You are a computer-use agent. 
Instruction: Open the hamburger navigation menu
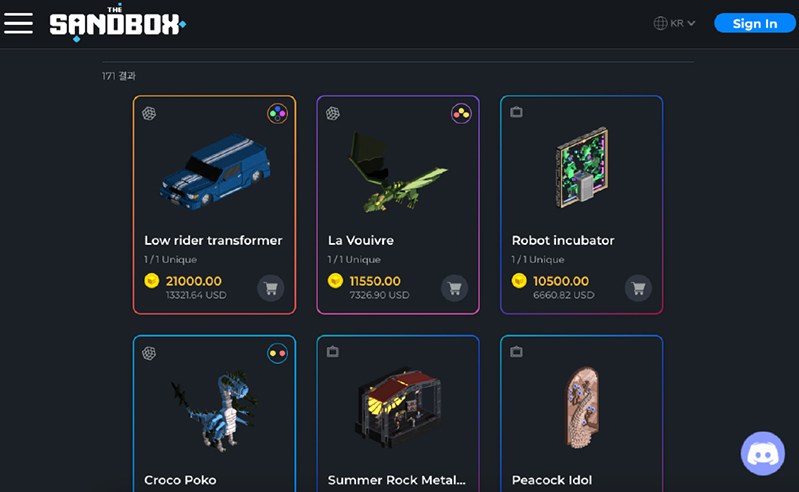[18, 23]
